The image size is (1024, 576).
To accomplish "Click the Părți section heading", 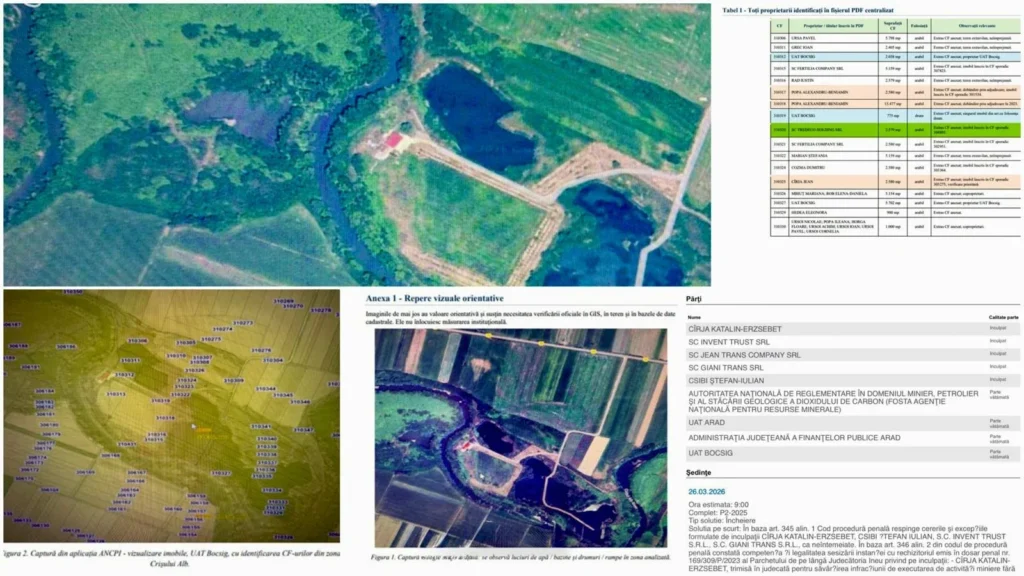I will (694, 299).
